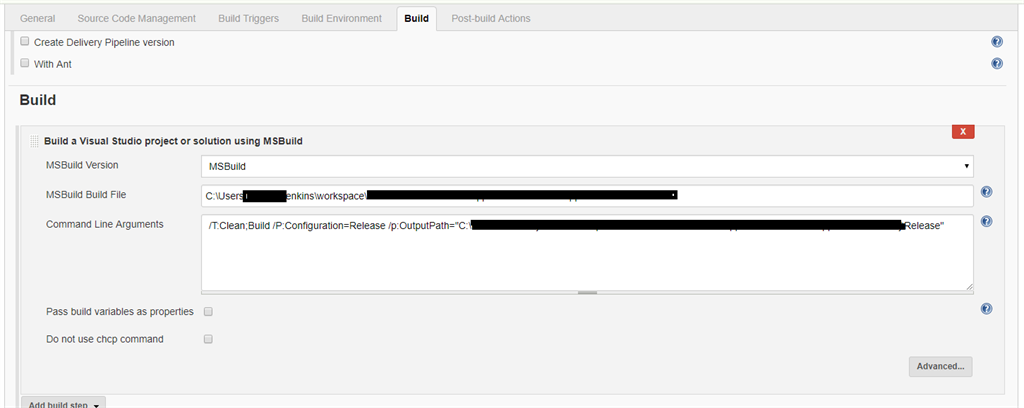Screen dimensions: 1024x408
Task: Open help for Create Delivery Pipeline version
Action: (997, 42)
